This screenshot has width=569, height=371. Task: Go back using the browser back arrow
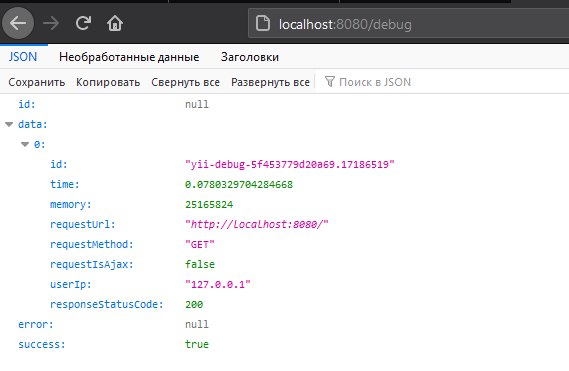coord(18,24)
